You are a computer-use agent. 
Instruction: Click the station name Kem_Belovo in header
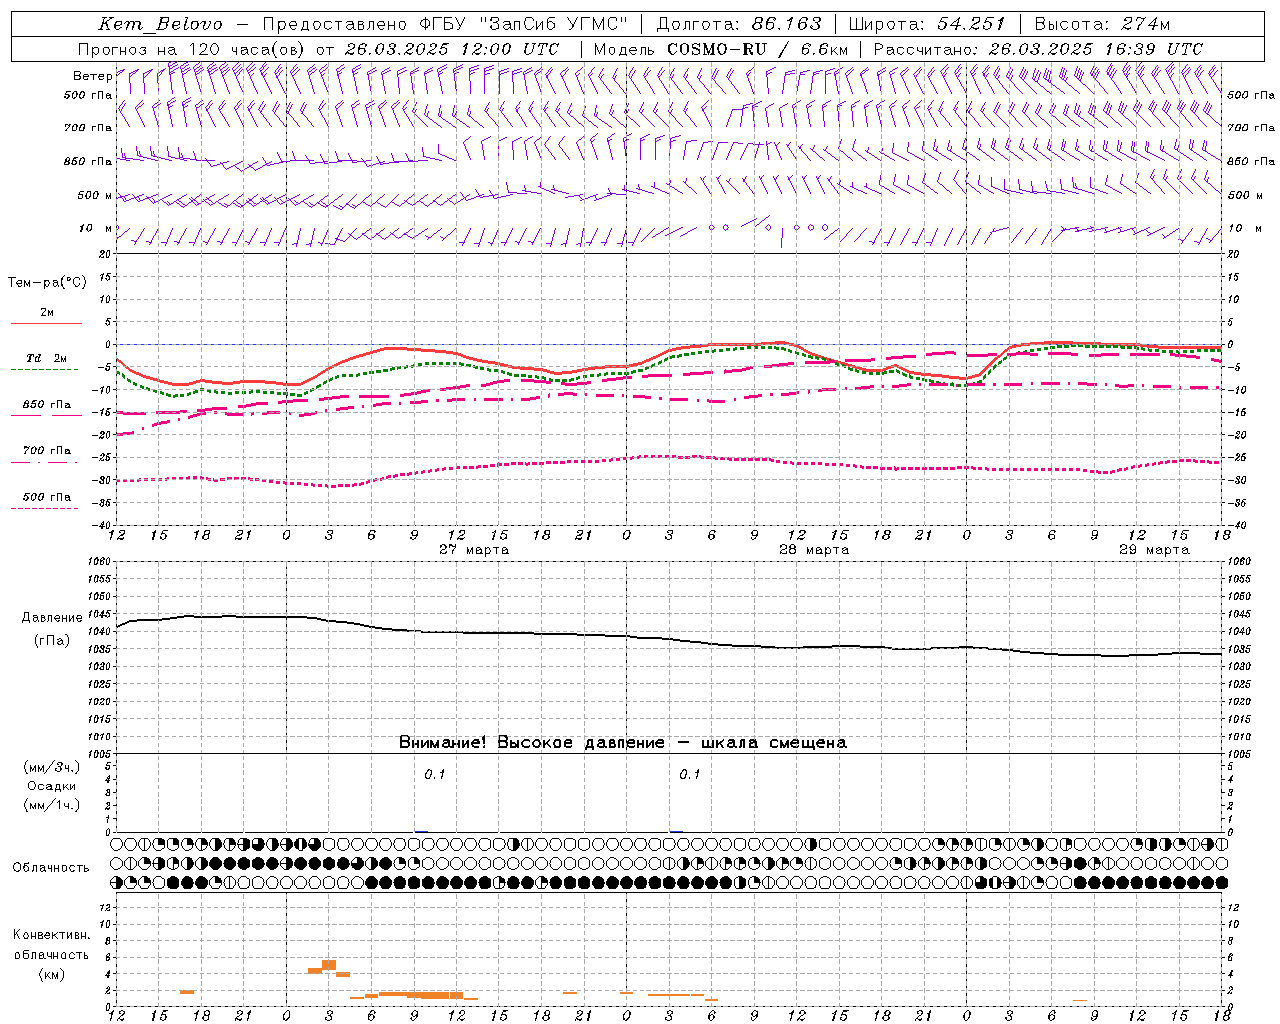[160, 24]
